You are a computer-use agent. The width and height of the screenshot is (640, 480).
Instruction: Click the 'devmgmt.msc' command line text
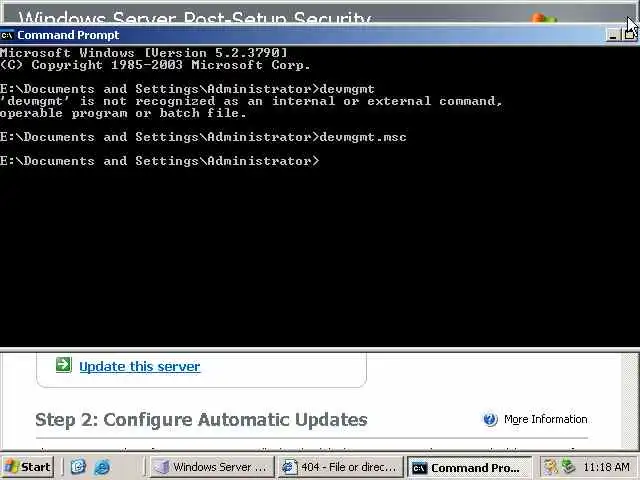click(x=363, y=137)
